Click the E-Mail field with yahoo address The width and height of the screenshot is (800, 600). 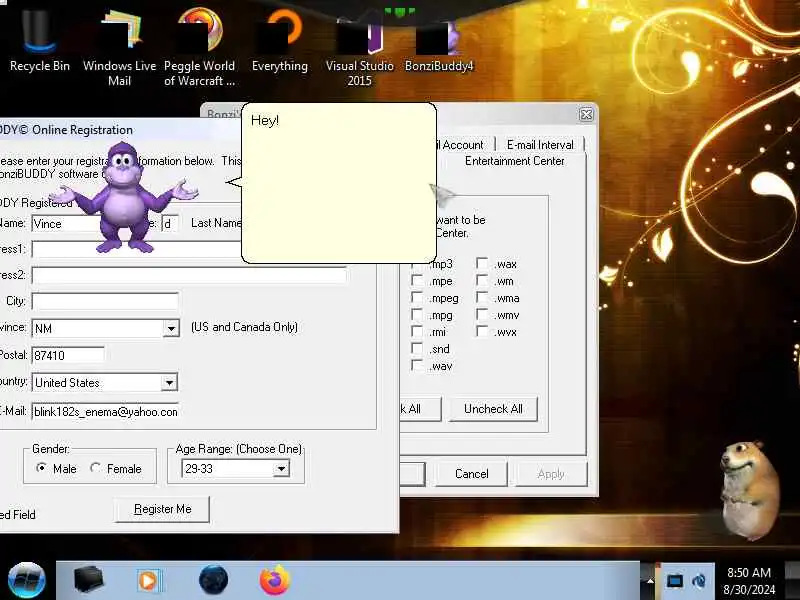[105, 412]
